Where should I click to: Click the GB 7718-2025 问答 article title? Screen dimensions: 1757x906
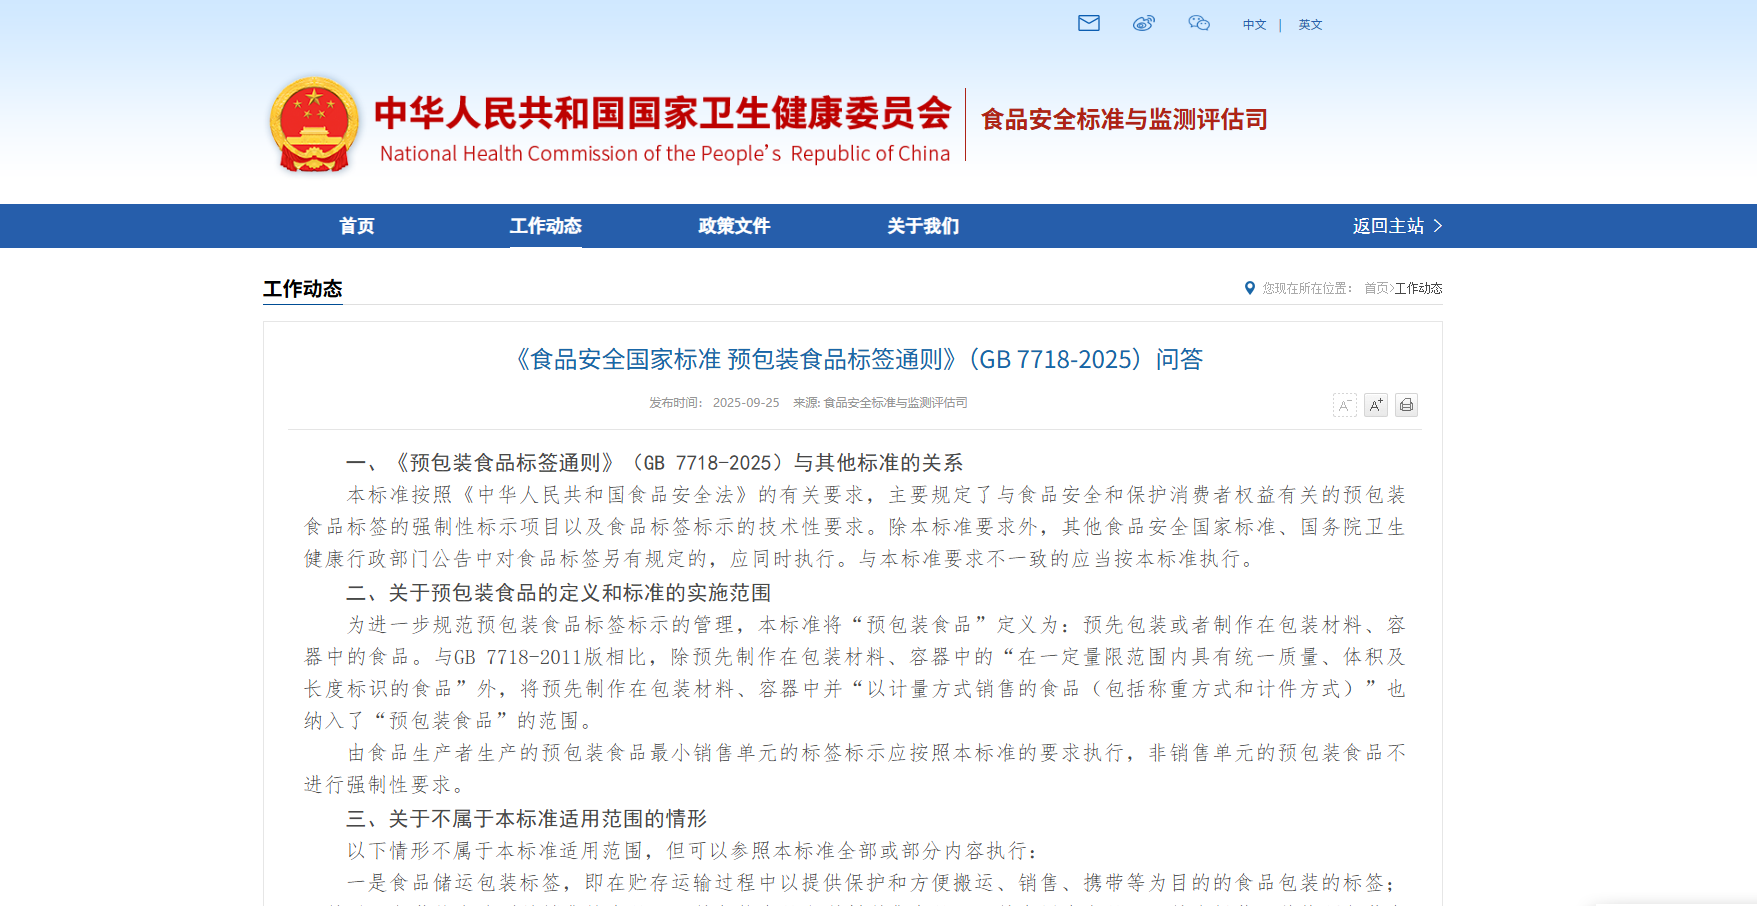point(857,359)
